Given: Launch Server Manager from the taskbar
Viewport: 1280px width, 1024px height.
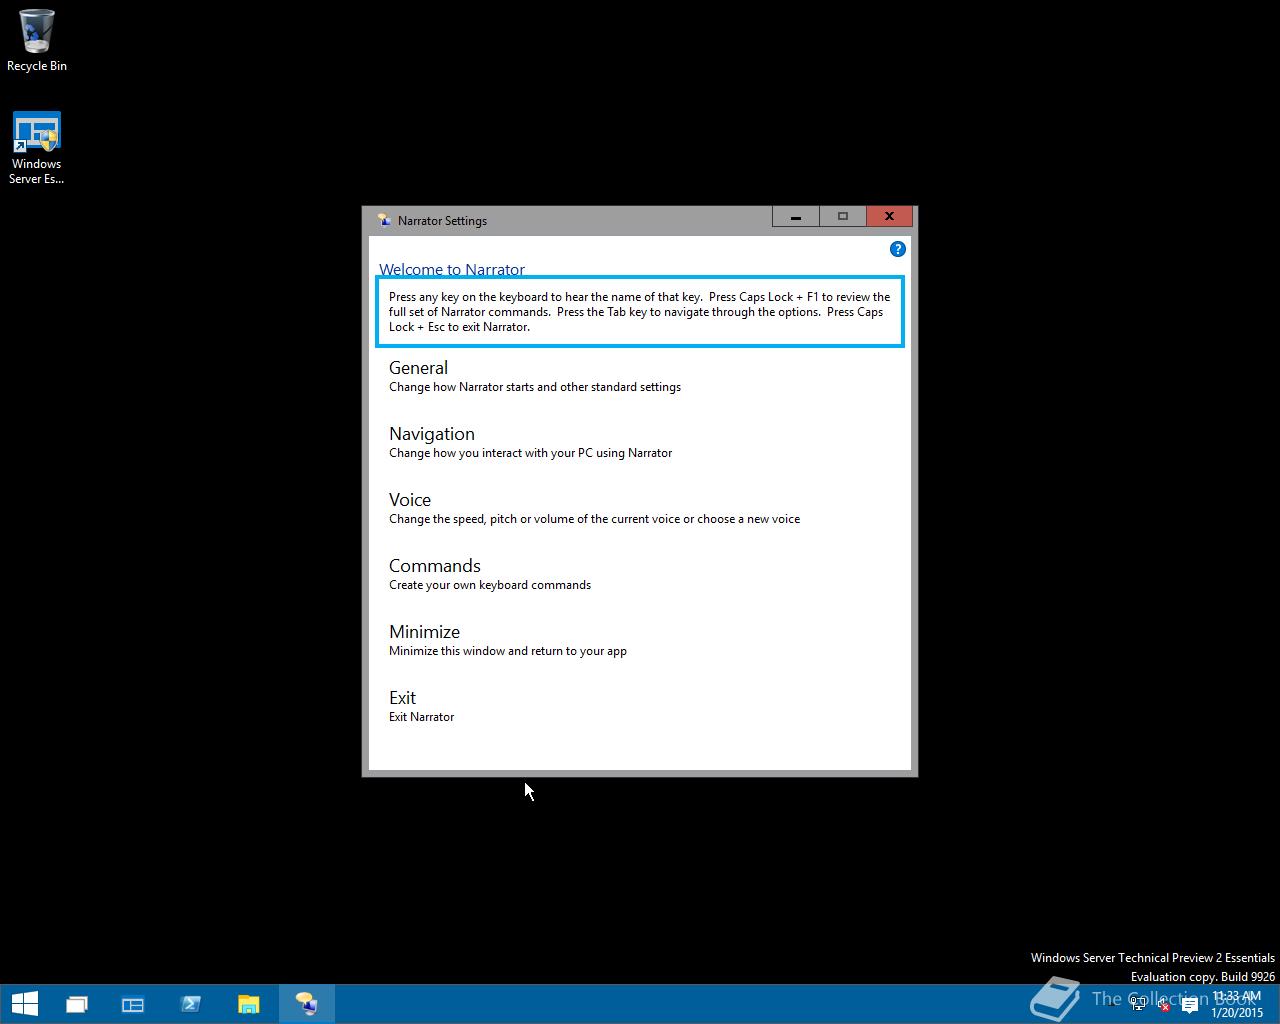Looking at the screenshot, I should [x=133, y=1004].
